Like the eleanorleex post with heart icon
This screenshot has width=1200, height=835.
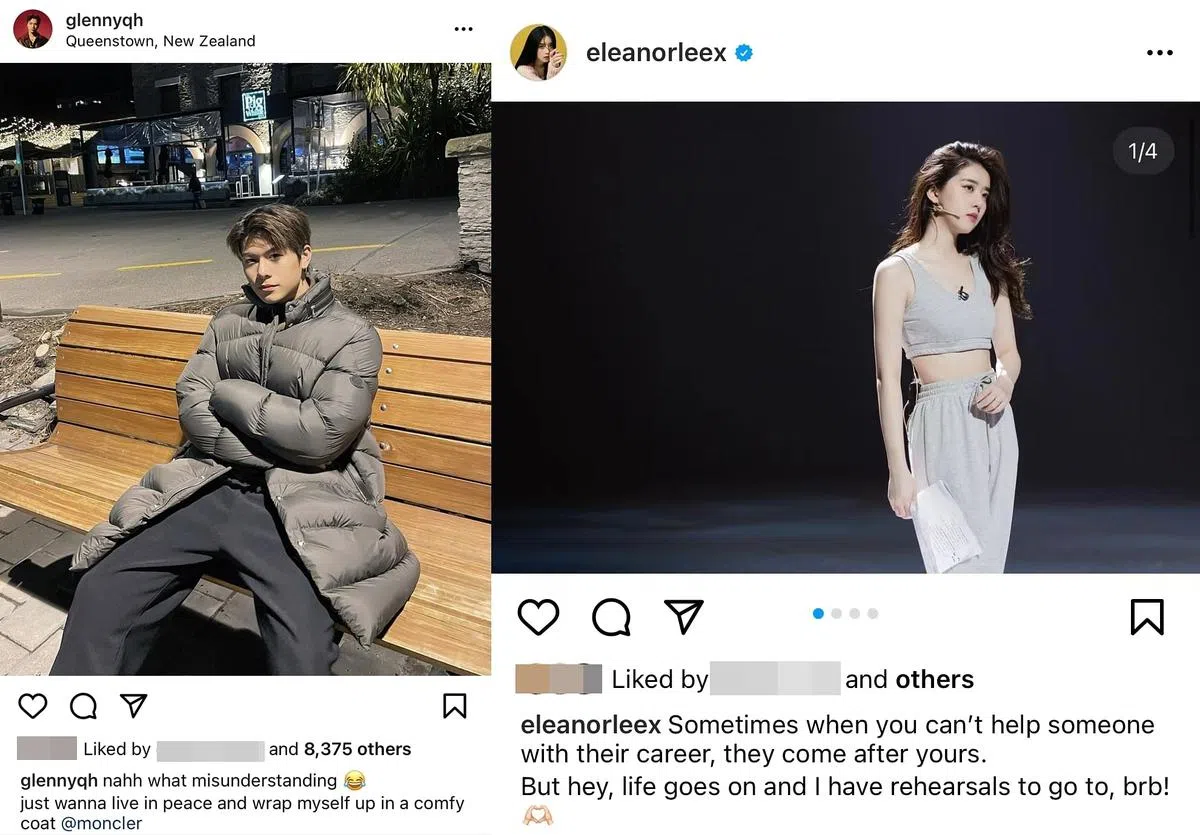point(538,617)
